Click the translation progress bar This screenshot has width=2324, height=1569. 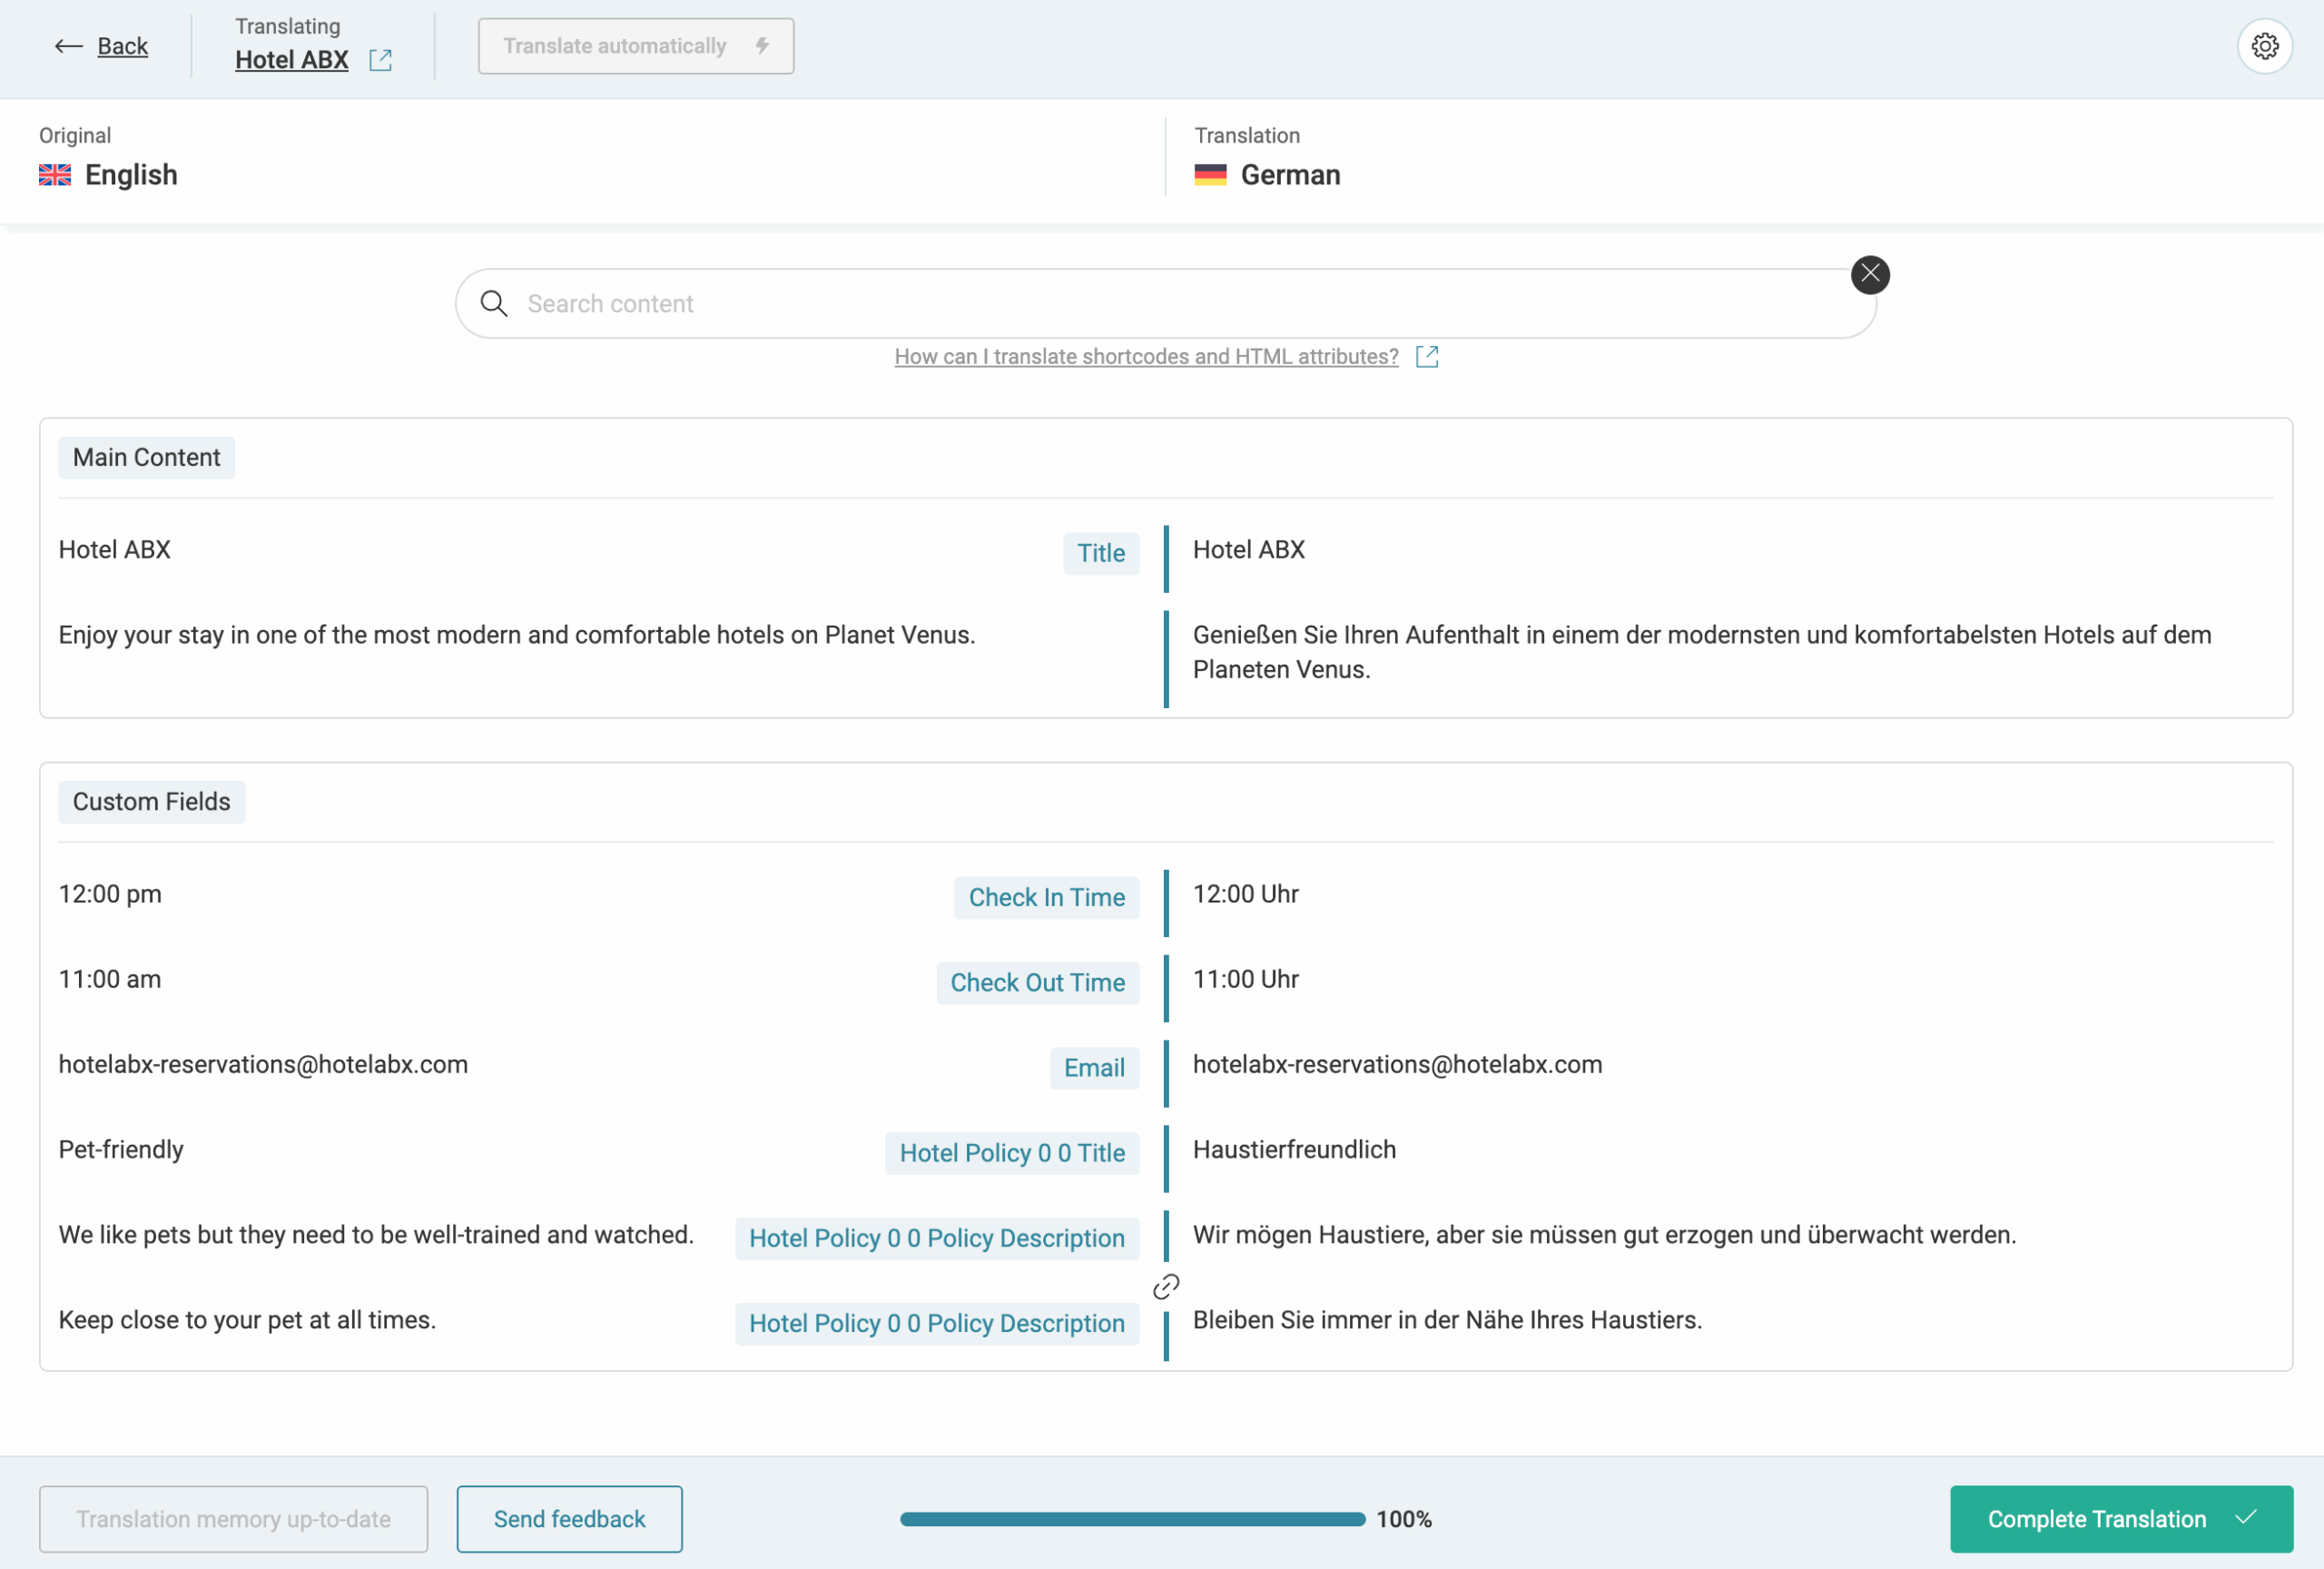coord(1132,1518)
